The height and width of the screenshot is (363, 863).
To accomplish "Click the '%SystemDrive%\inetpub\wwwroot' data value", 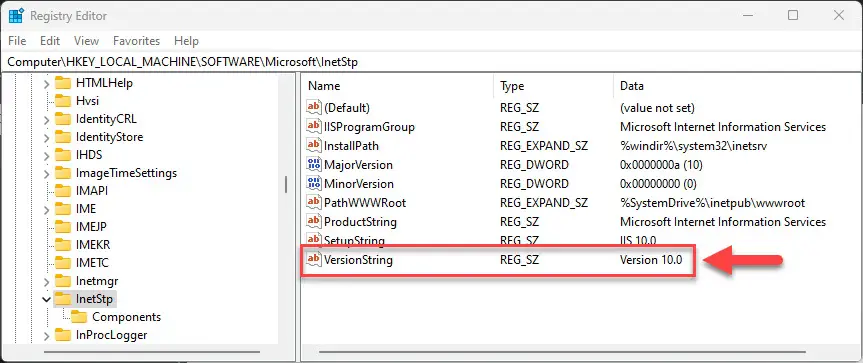I will [x=713, y=203].
